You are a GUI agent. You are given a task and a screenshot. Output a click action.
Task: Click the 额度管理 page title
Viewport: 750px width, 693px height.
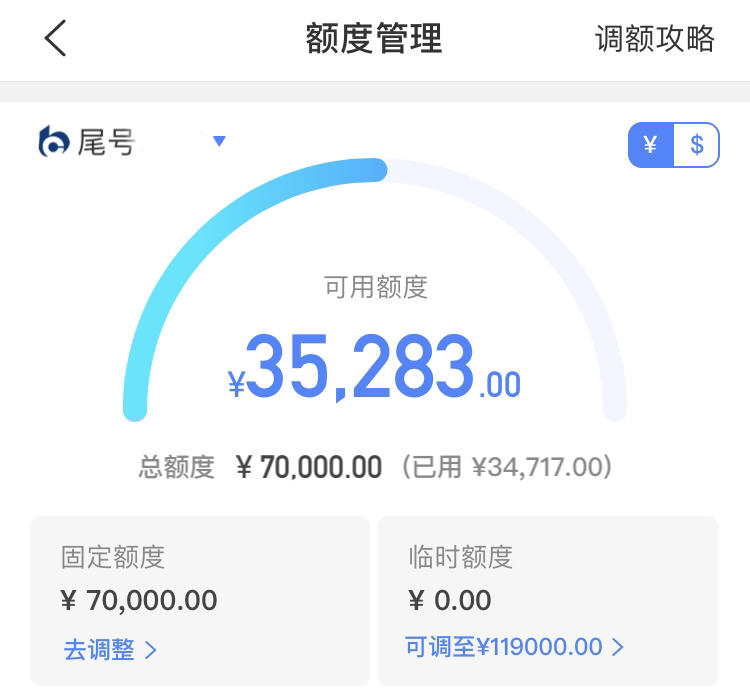click(374, 38)
